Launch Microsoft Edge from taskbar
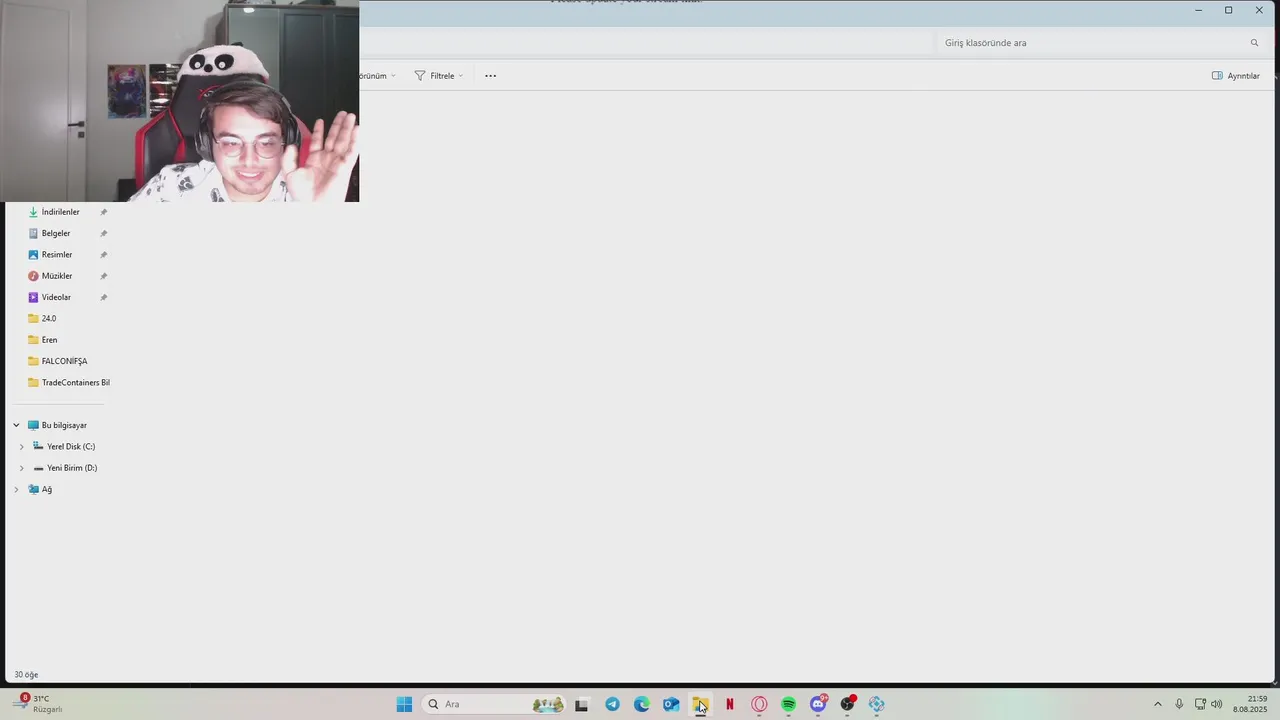This screenshot has width=1280, height=720. (x=642, y=704)
